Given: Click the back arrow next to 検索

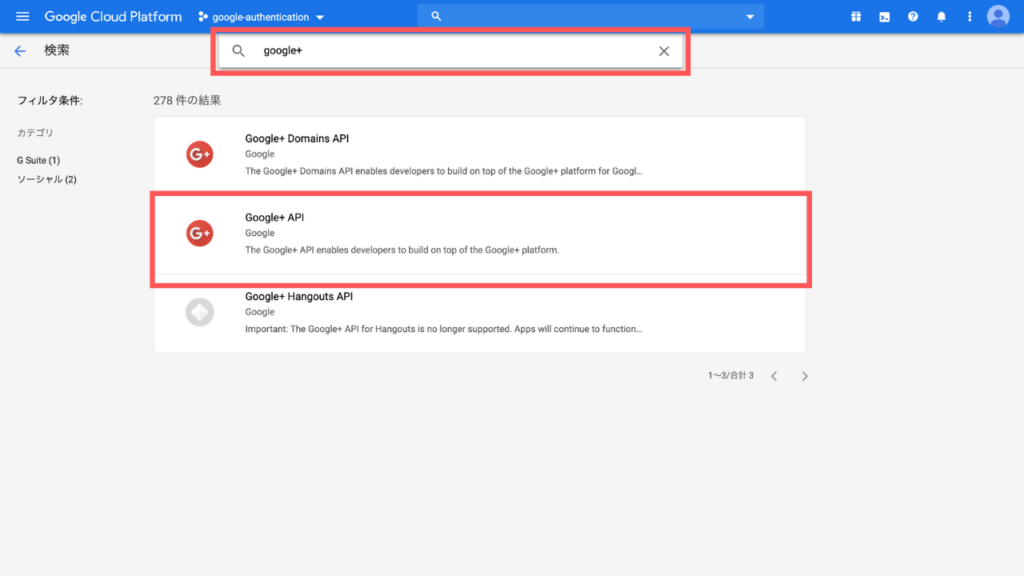Looking at the screenshot, I should (20, 50).
